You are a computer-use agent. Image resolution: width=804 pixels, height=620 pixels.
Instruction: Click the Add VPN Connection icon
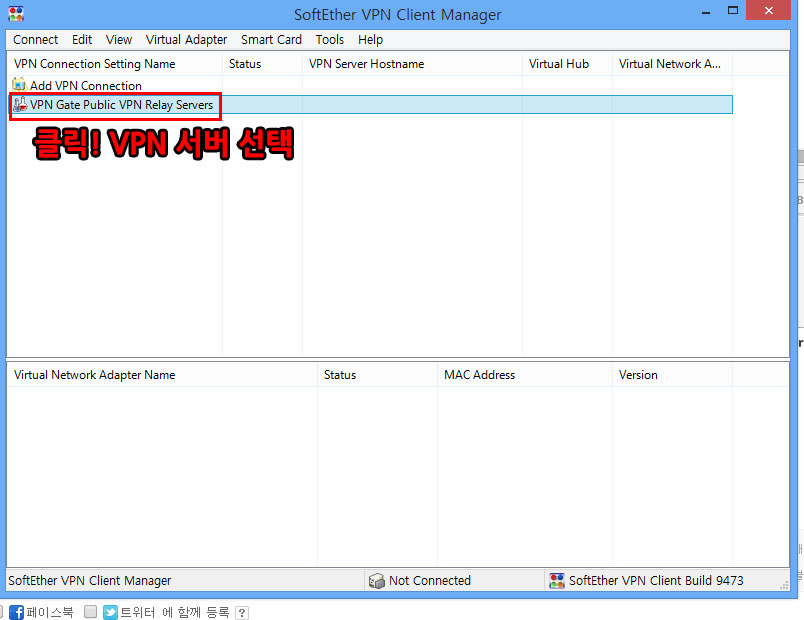coord(19,84)
